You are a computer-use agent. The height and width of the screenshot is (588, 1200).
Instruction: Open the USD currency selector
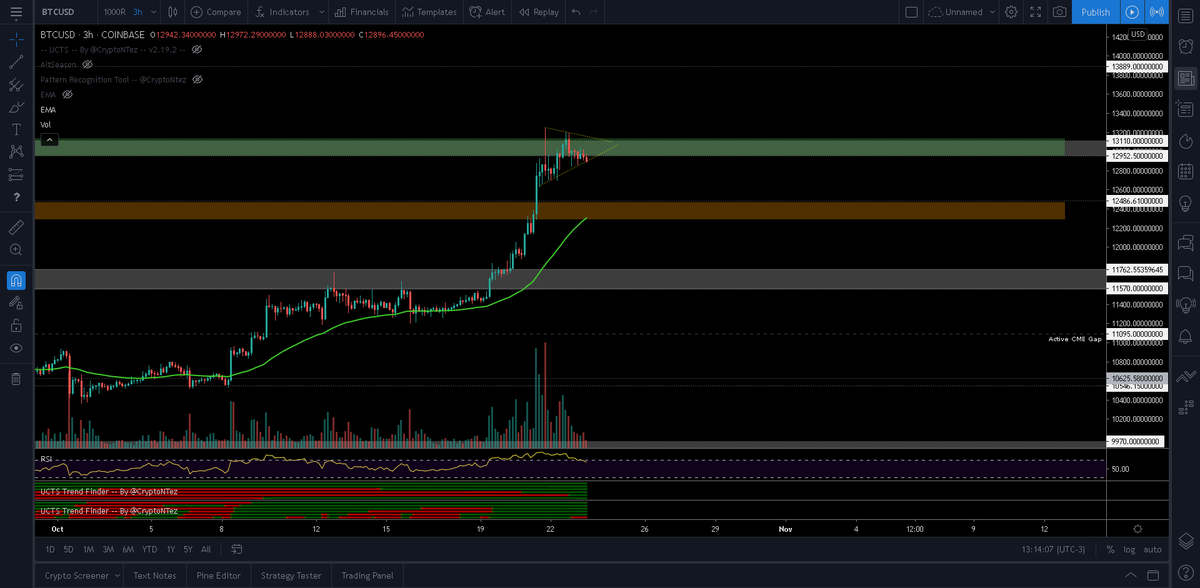pos(1137,34)
